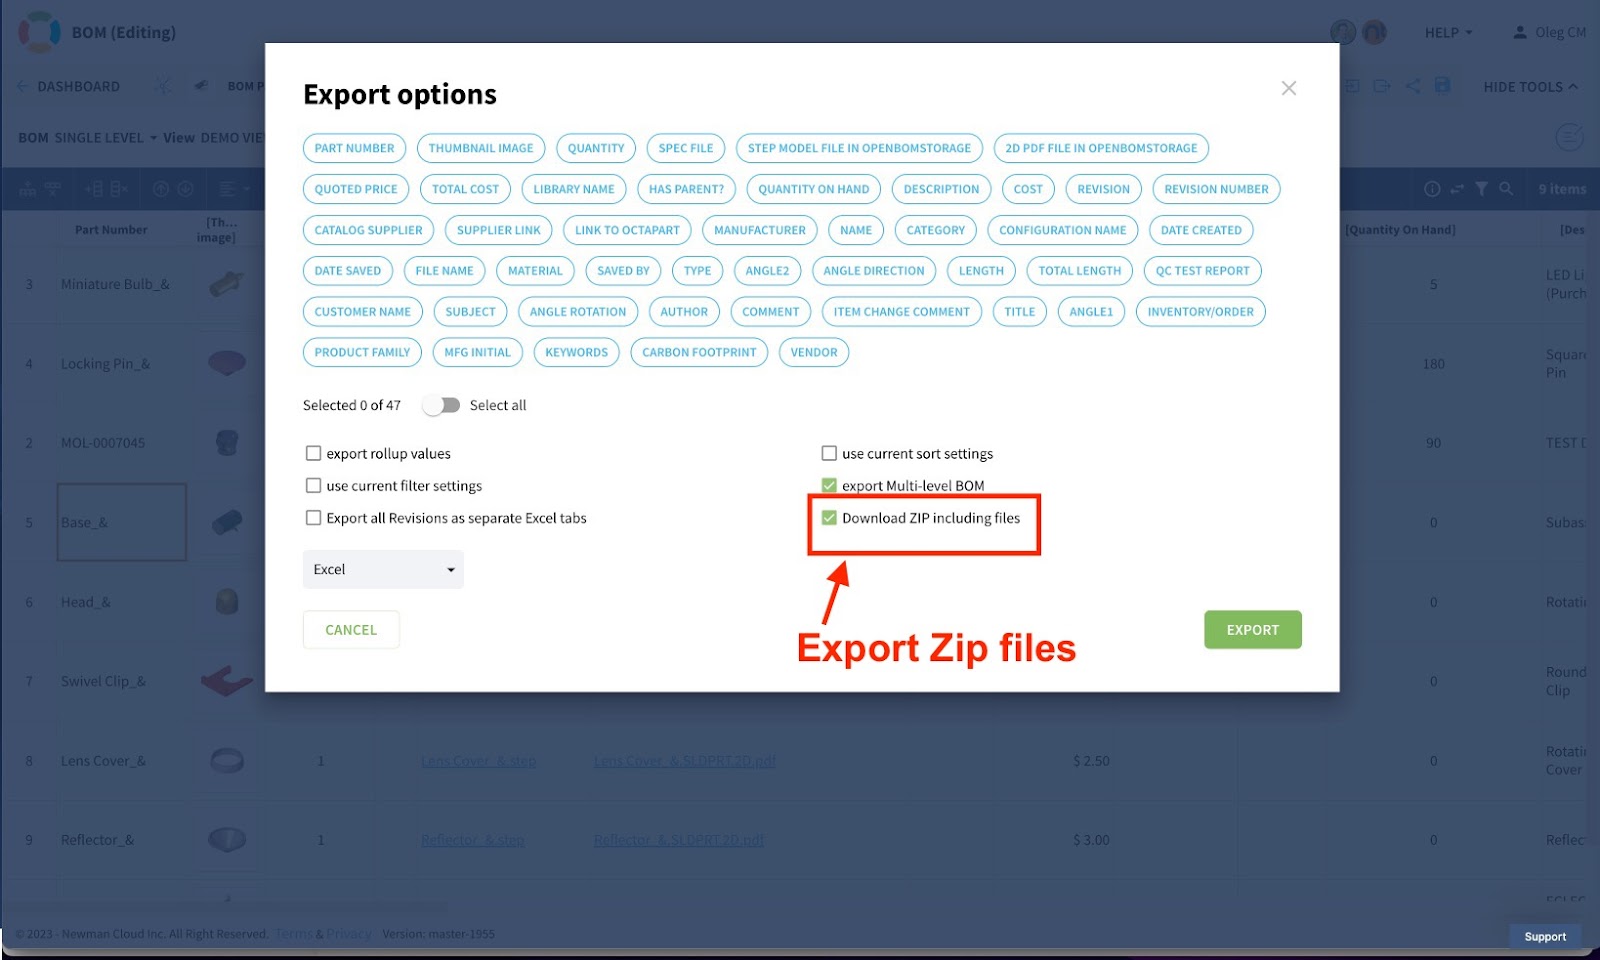Click the user profile icon beside Oleg CM
The width and height of the screenshot is (1600, 960).
click(1521, 32)
